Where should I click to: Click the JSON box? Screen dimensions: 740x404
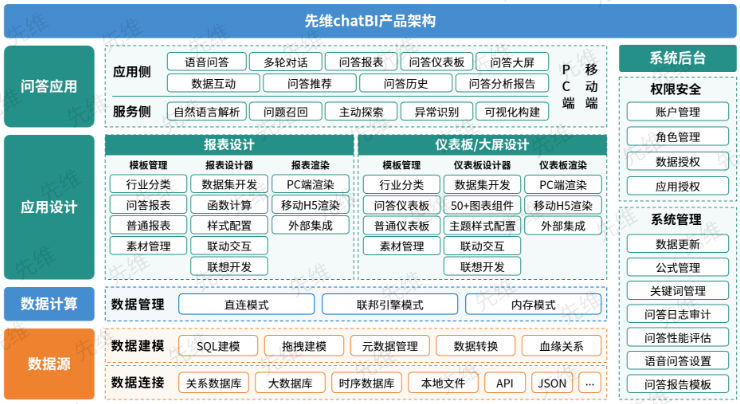pyautogui.click(x=552, y=383)
